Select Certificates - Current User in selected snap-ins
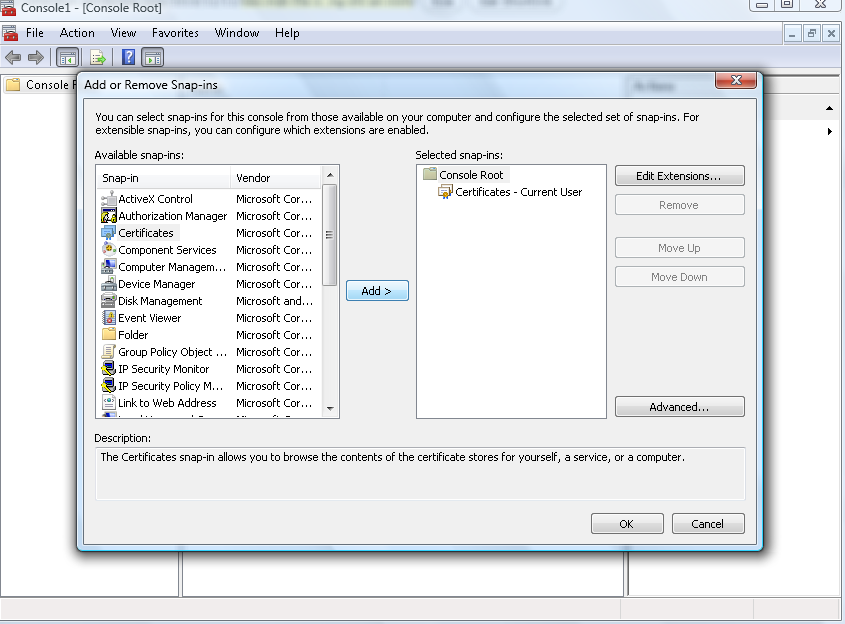The height and width of the screenshot is (624, 845). (518, 192)
